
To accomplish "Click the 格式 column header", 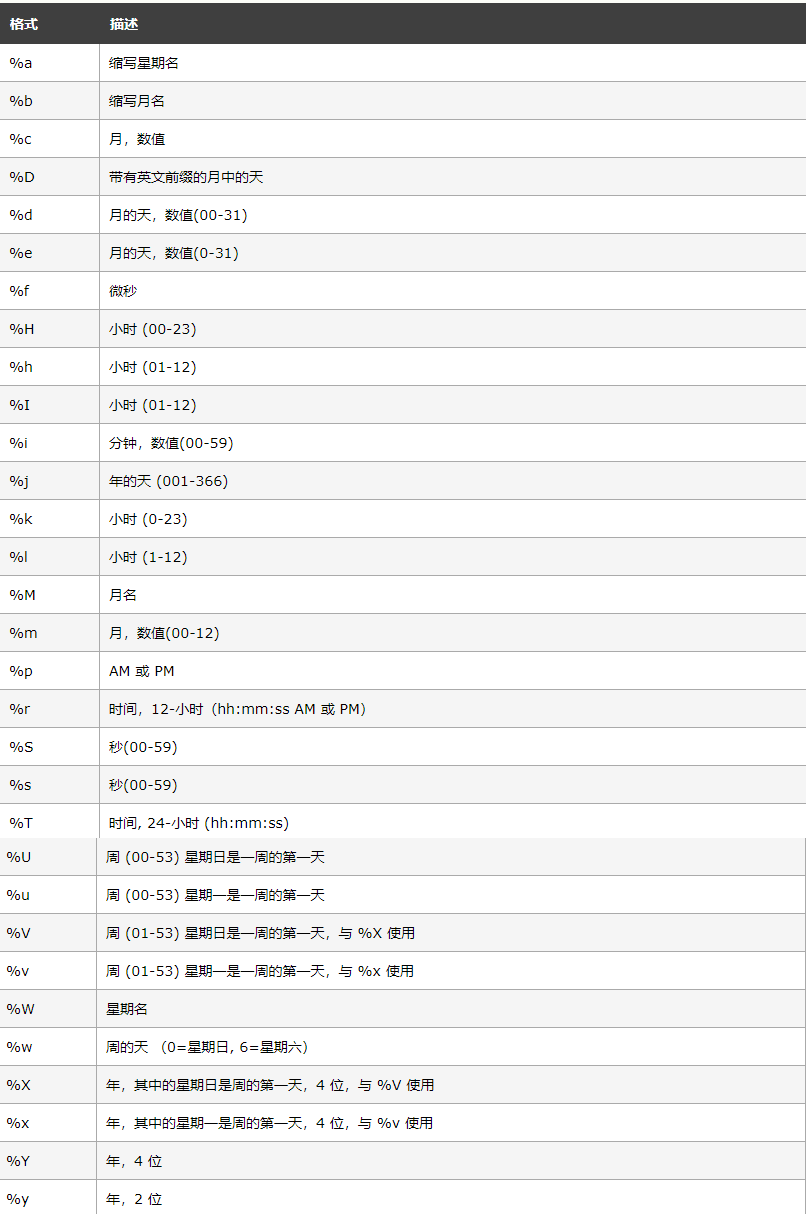I will click(23, 23).
